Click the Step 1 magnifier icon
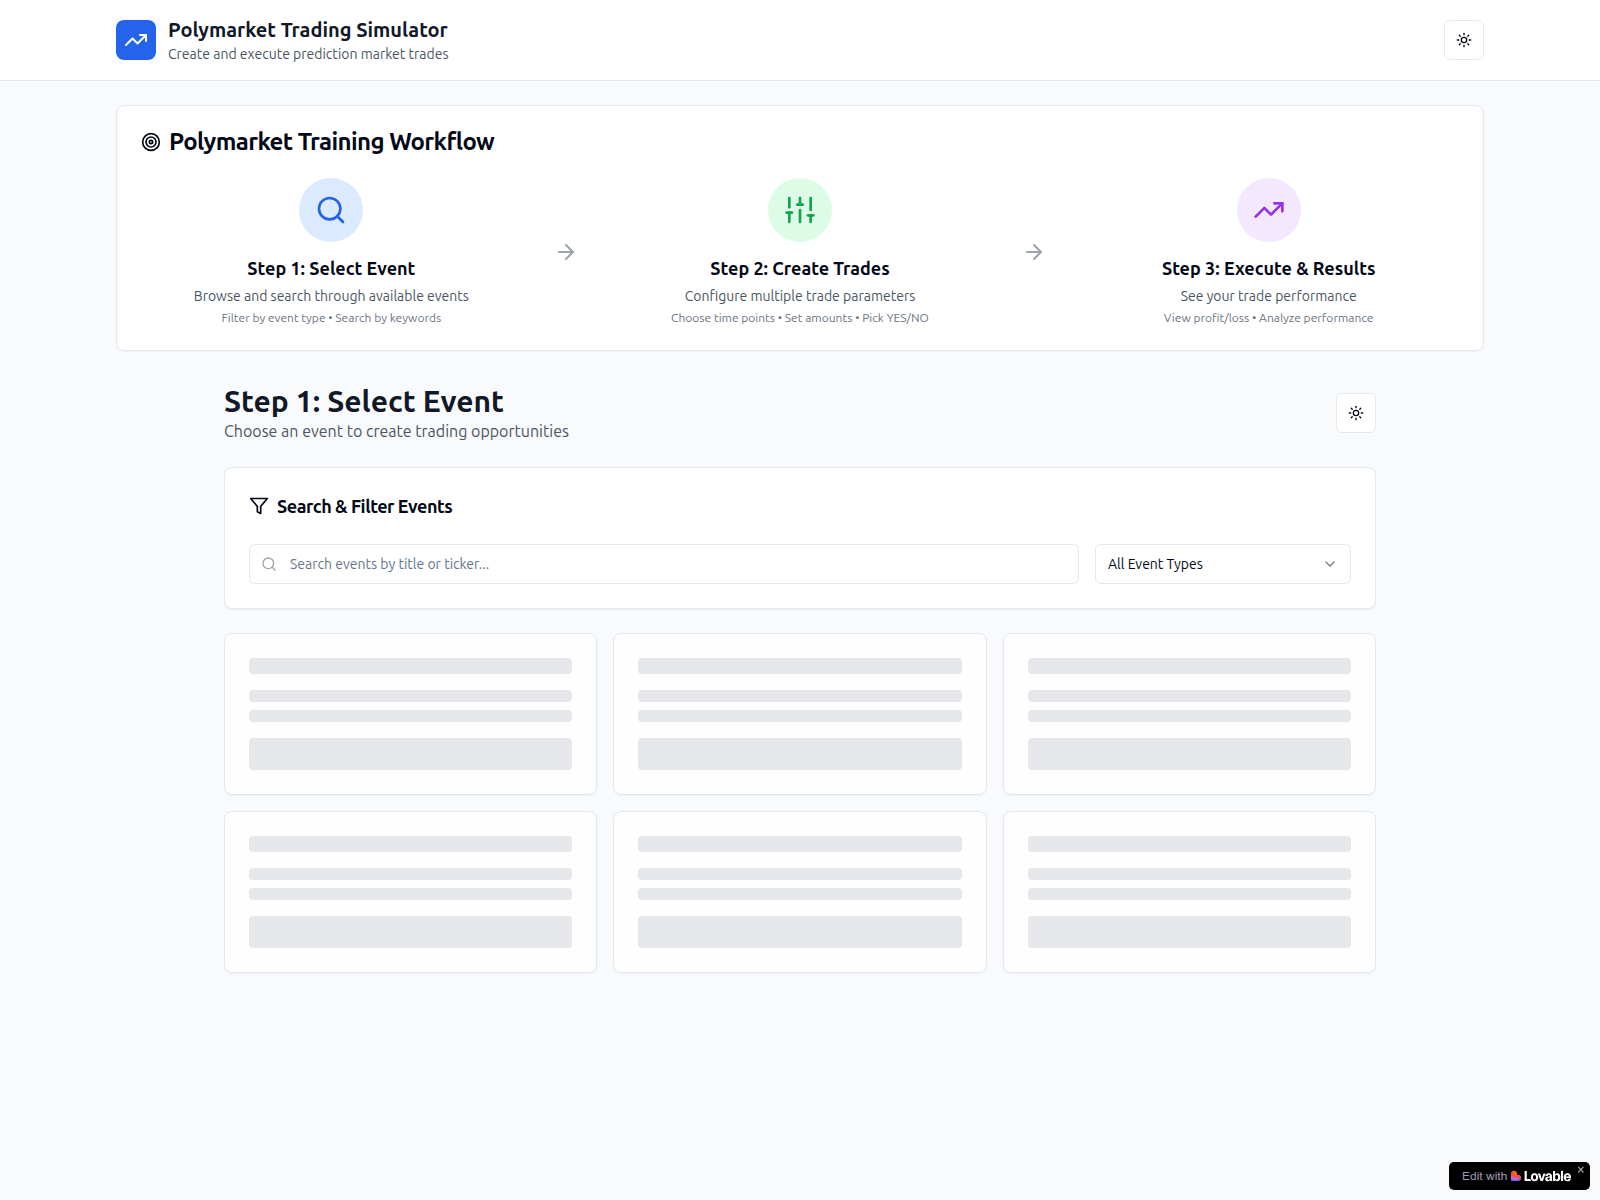This screenshot has height=1200, width=1600. click(x=331, y=210)
